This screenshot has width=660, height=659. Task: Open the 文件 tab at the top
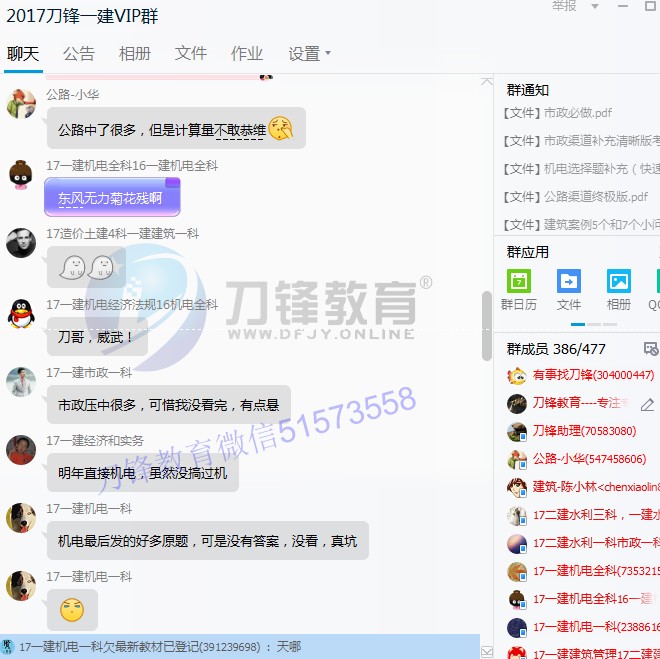(191, 54)
